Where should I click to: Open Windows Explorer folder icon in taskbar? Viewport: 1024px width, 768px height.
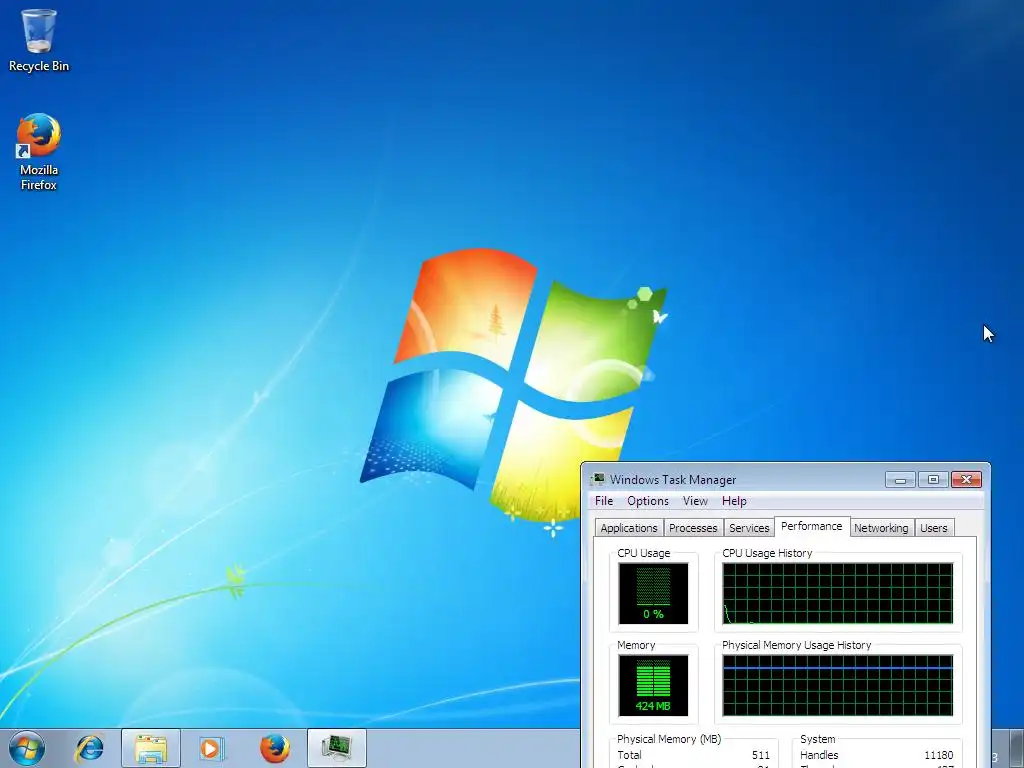[x=151, y=748]
